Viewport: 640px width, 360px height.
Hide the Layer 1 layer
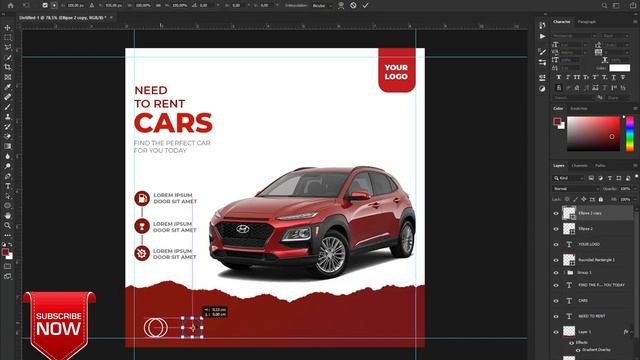(556, 332)
